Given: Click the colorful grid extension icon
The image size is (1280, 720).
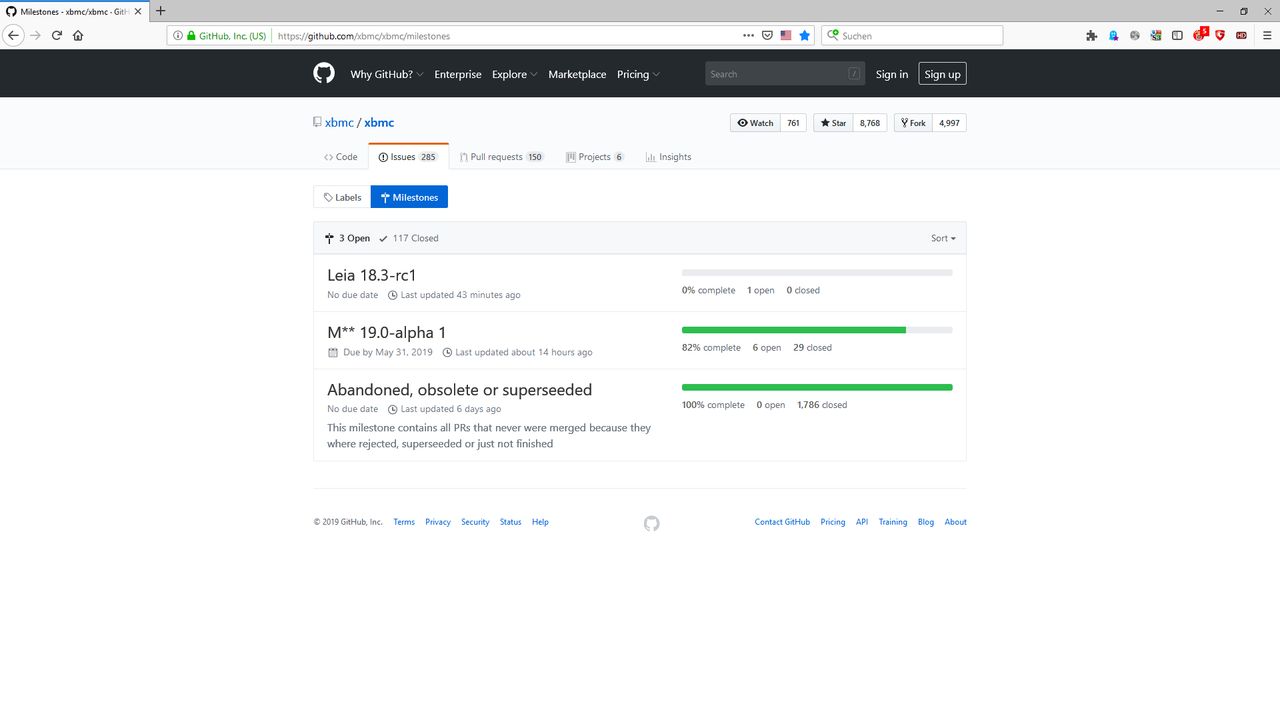Looking at the screenshot, I should [1156, 35].
